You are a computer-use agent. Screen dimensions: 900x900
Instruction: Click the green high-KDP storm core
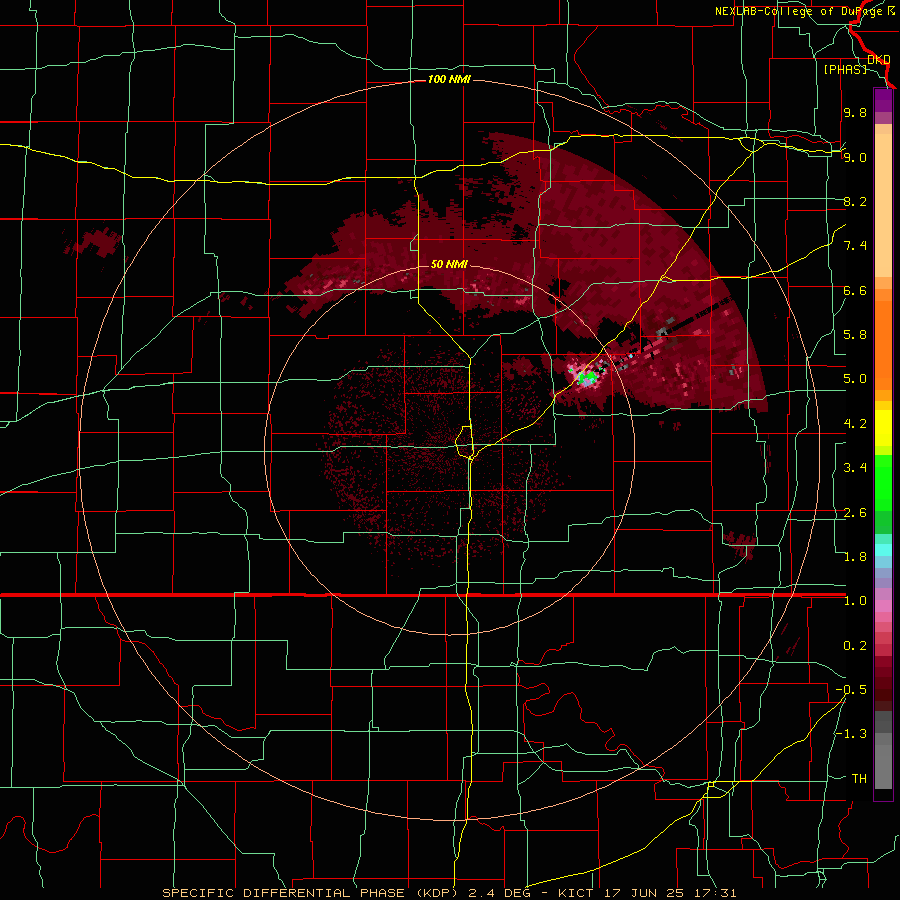587,377
